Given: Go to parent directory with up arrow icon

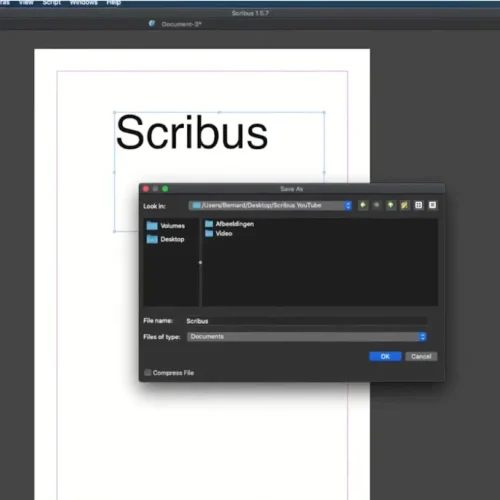Looking at the screenshot, I should pos(390,205).
